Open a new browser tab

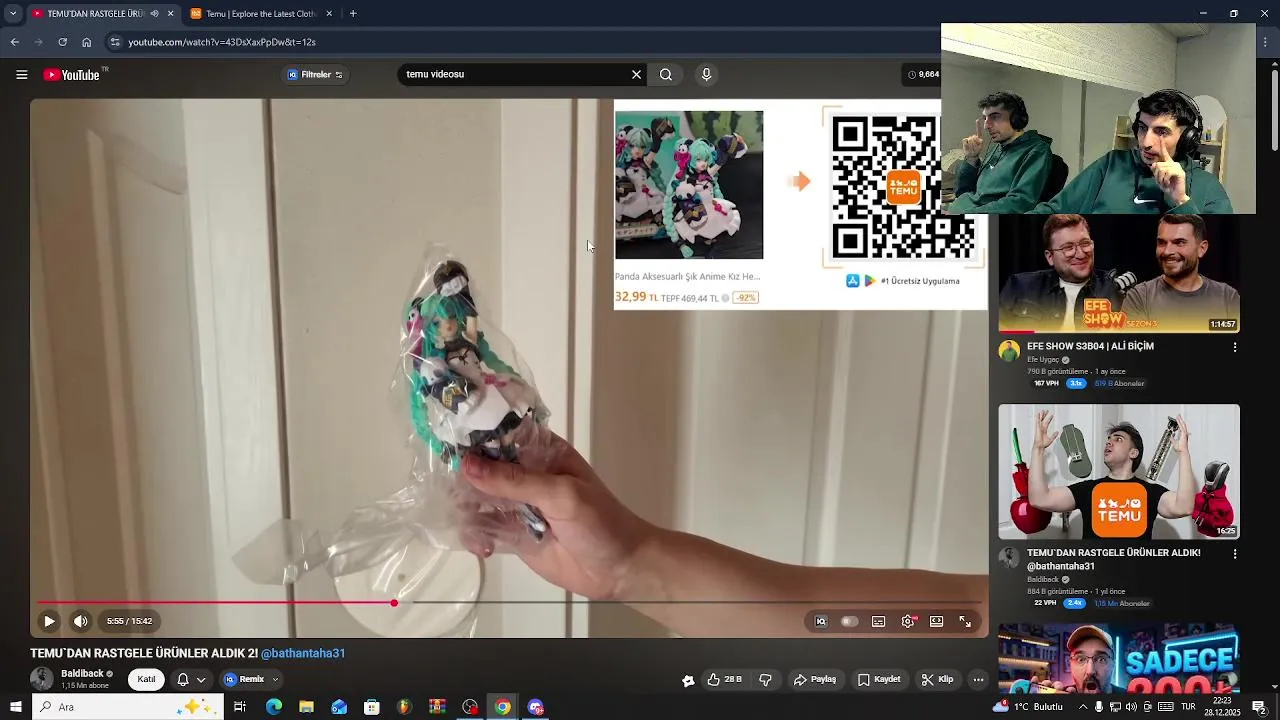point(353,14)
